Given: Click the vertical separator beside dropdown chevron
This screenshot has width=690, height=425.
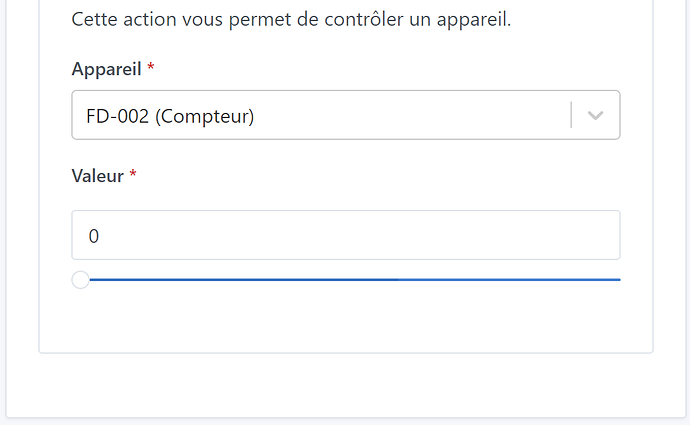Looking at the screenshot, I should [x=571, y=116].
